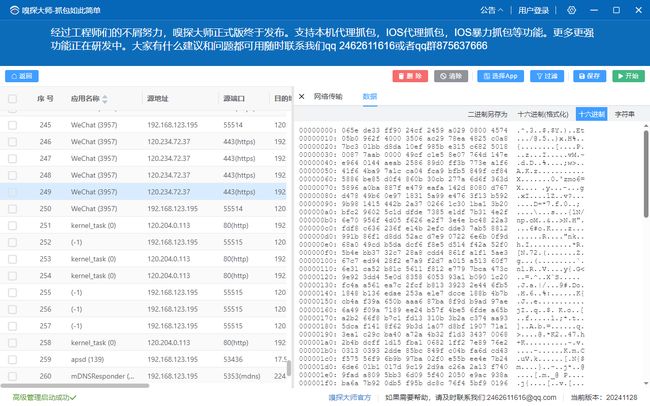Screen dimensions: 650x406
Task: Click the 源端口 column header
Action: coord(234,98)
